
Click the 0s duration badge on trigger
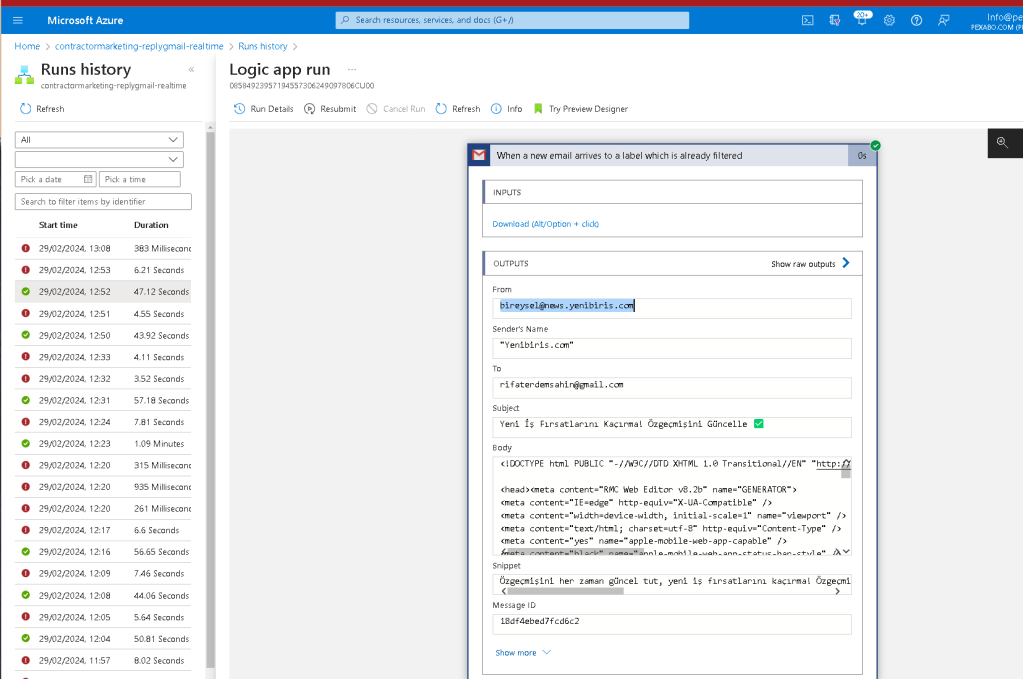(x=862, y=156)
